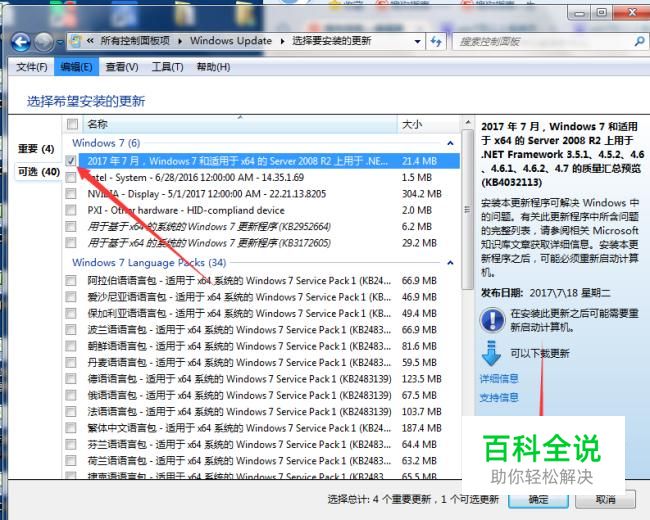
Task: Open the 编辑(E) menu
Action: coord(76,67)
